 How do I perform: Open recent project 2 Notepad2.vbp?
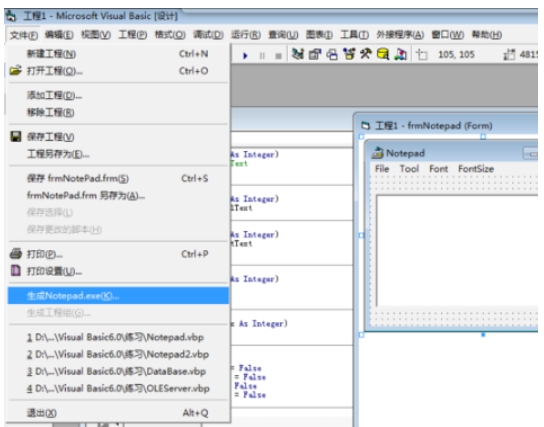(x=118, y=354)
